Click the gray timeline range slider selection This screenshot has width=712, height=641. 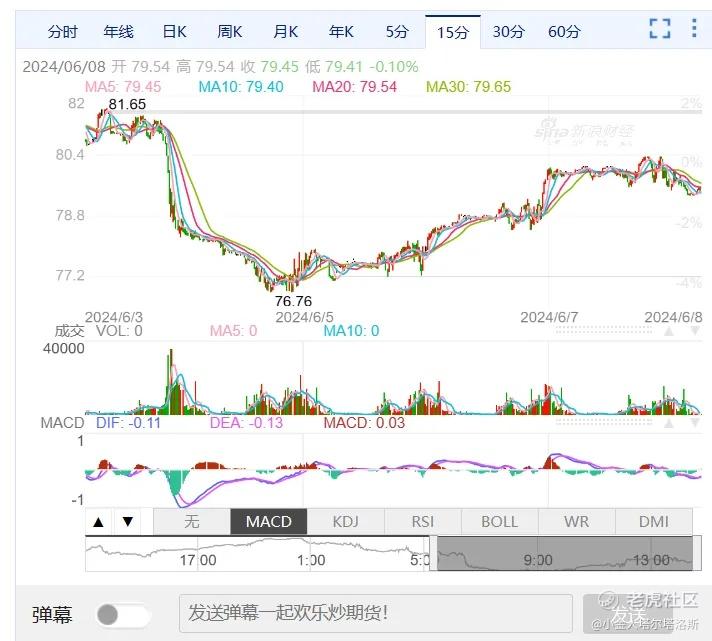point(565,553)
